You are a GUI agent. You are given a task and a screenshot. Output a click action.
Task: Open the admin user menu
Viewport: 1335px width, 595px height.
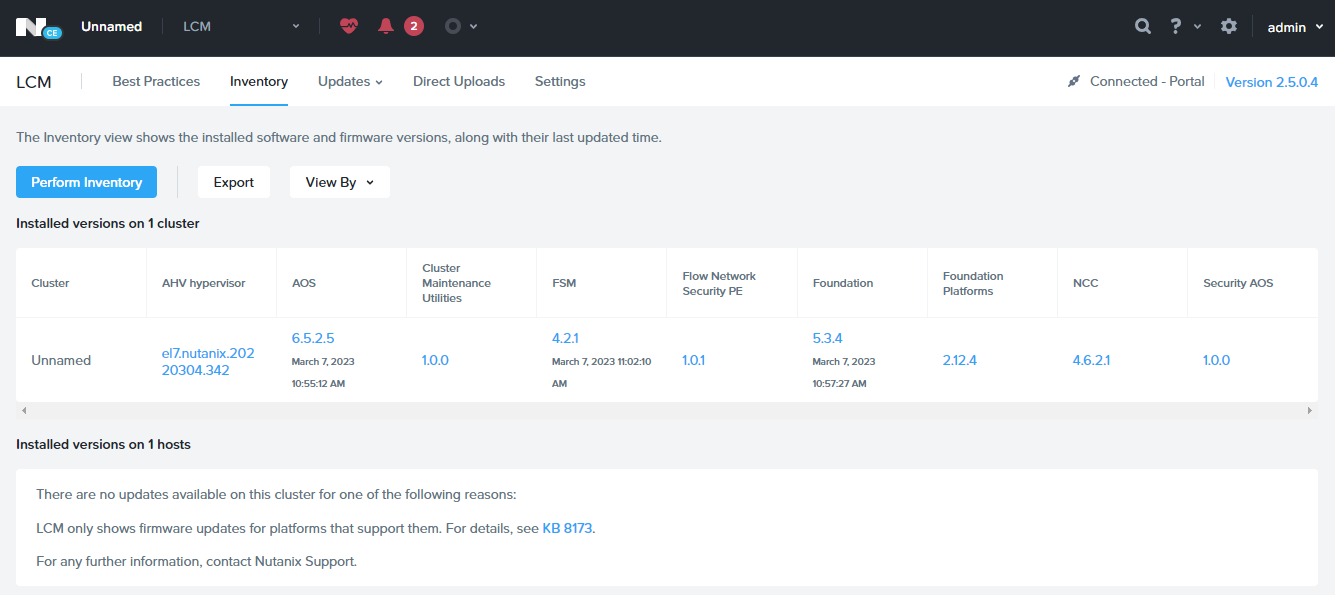(x=1295, y=27)
